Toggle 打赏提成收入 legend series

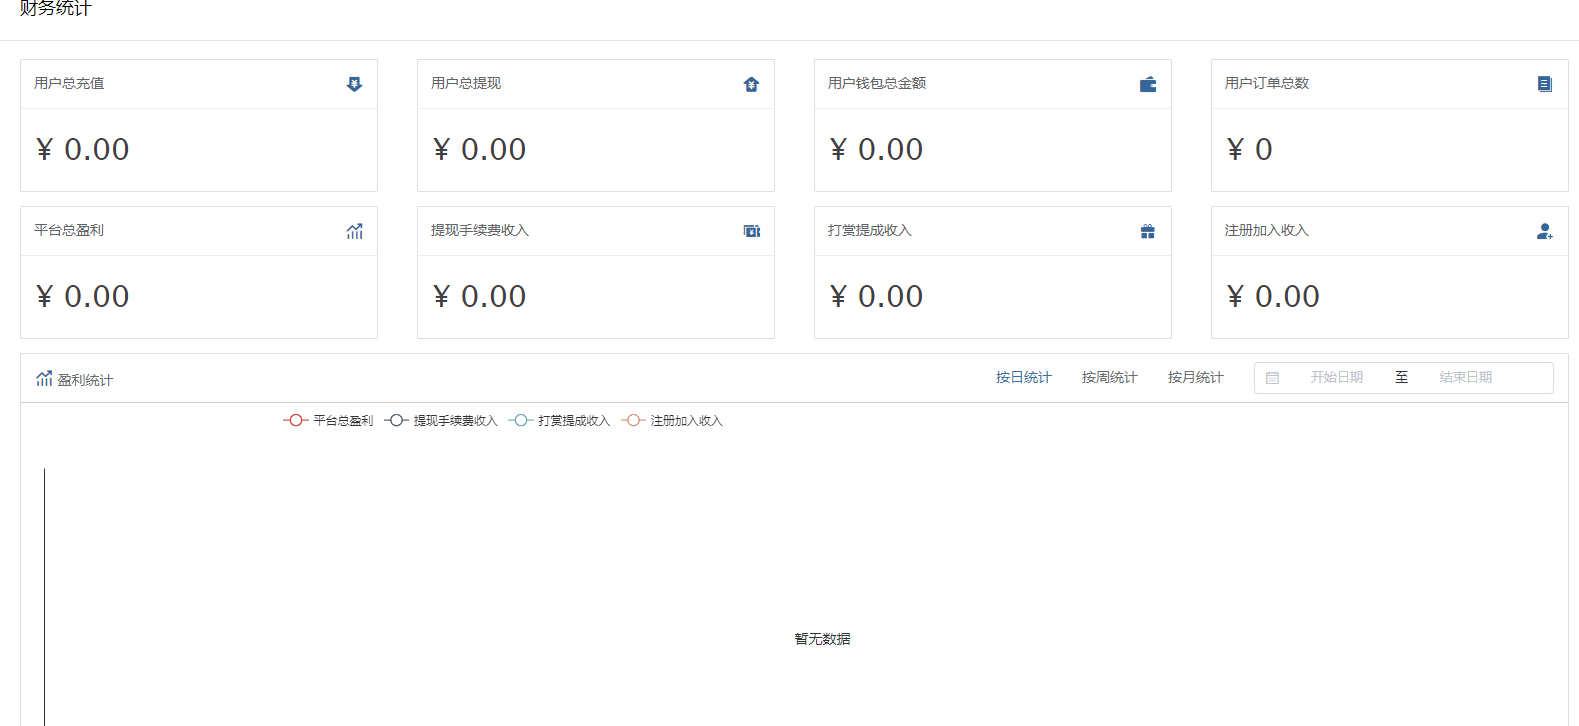(560, 421)
